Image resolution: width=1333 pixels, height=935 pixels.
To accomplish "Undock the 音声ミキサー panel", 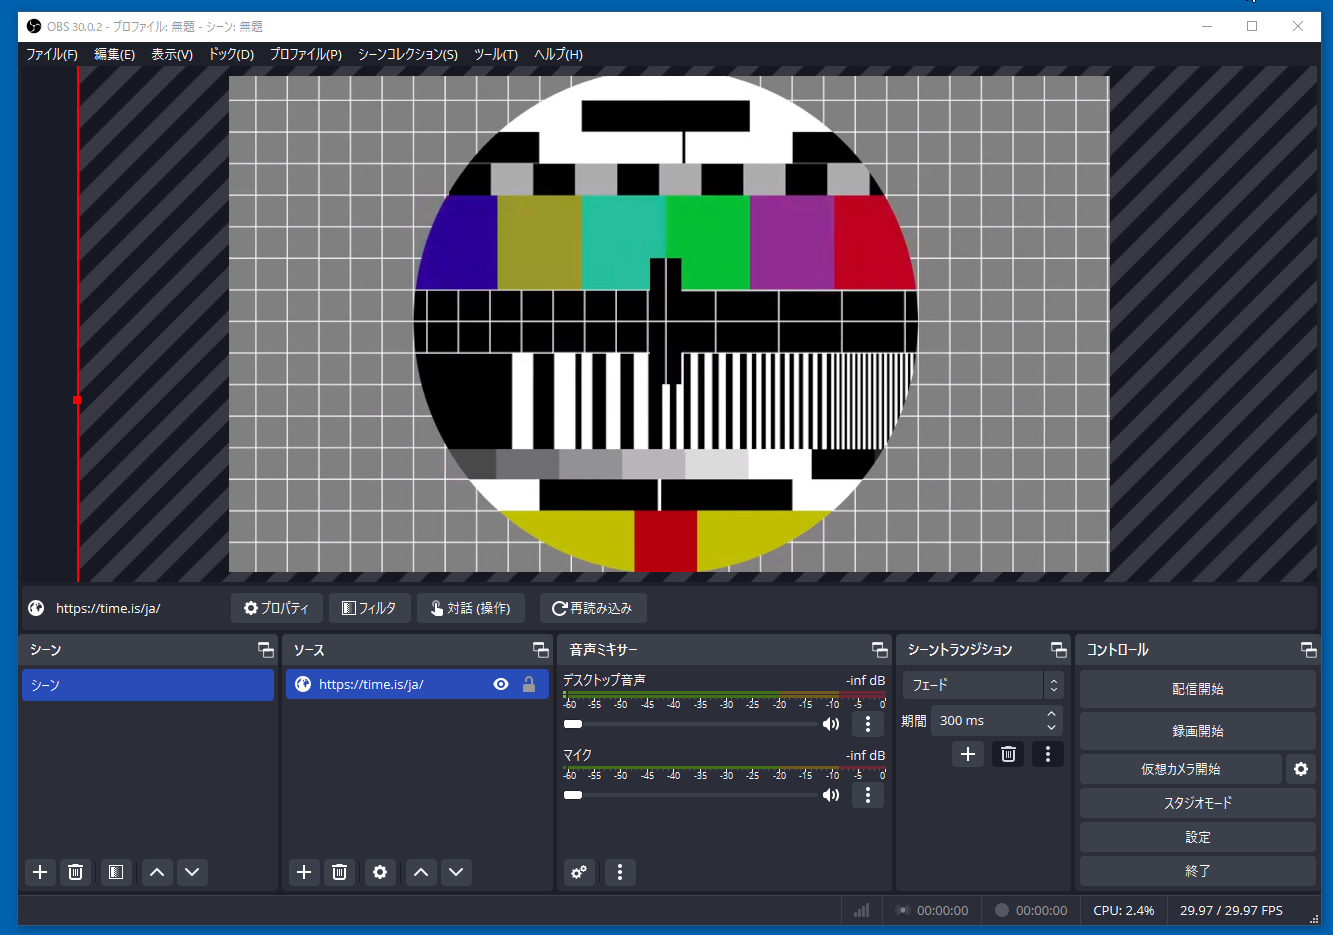I will pyautogui.click(x=879, y=650).
